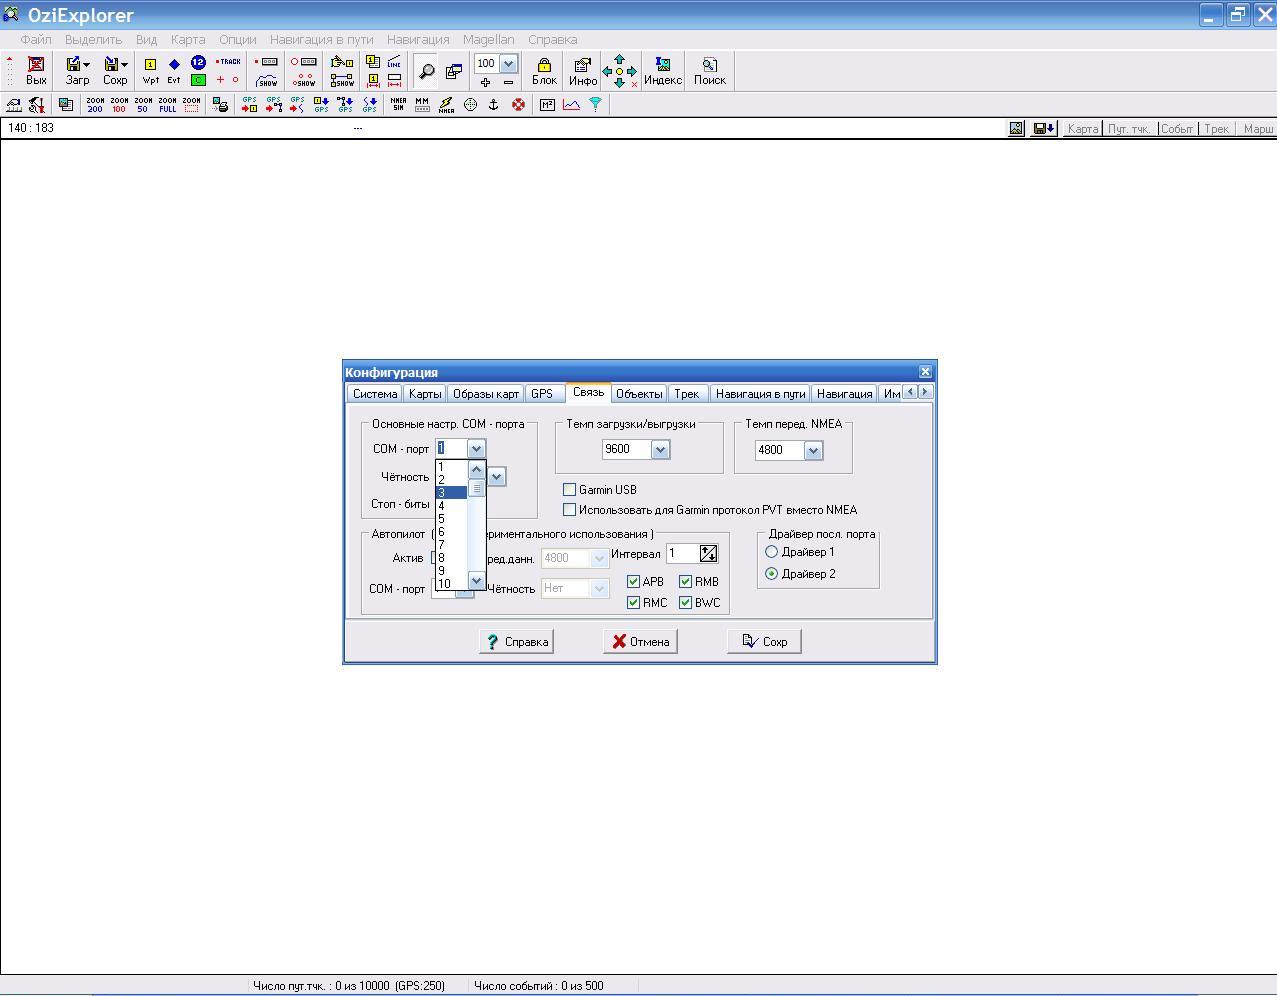Viewport: 1277px width, 996px height.
Task: Click the NMEA SIM simulator icon
Action: (x=398, y=104)
